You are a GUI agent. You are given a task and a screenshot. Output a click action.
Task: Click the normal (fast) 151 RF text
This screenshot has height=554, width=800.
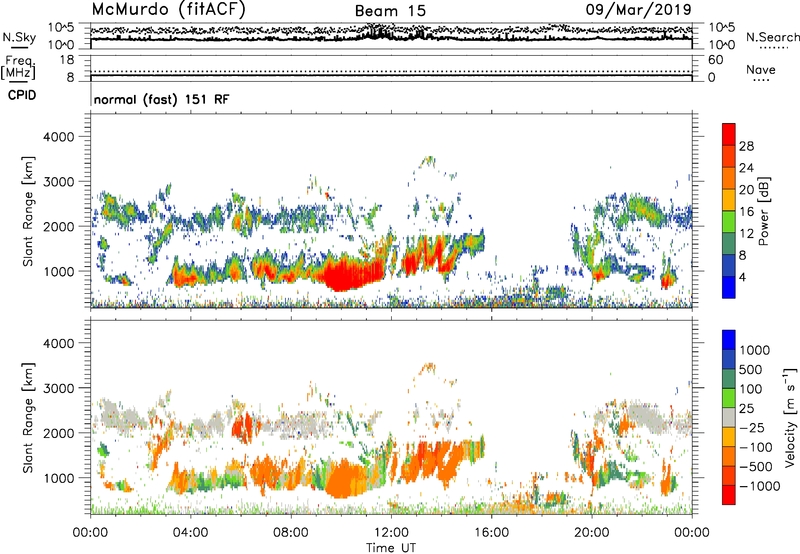[162, 99]
